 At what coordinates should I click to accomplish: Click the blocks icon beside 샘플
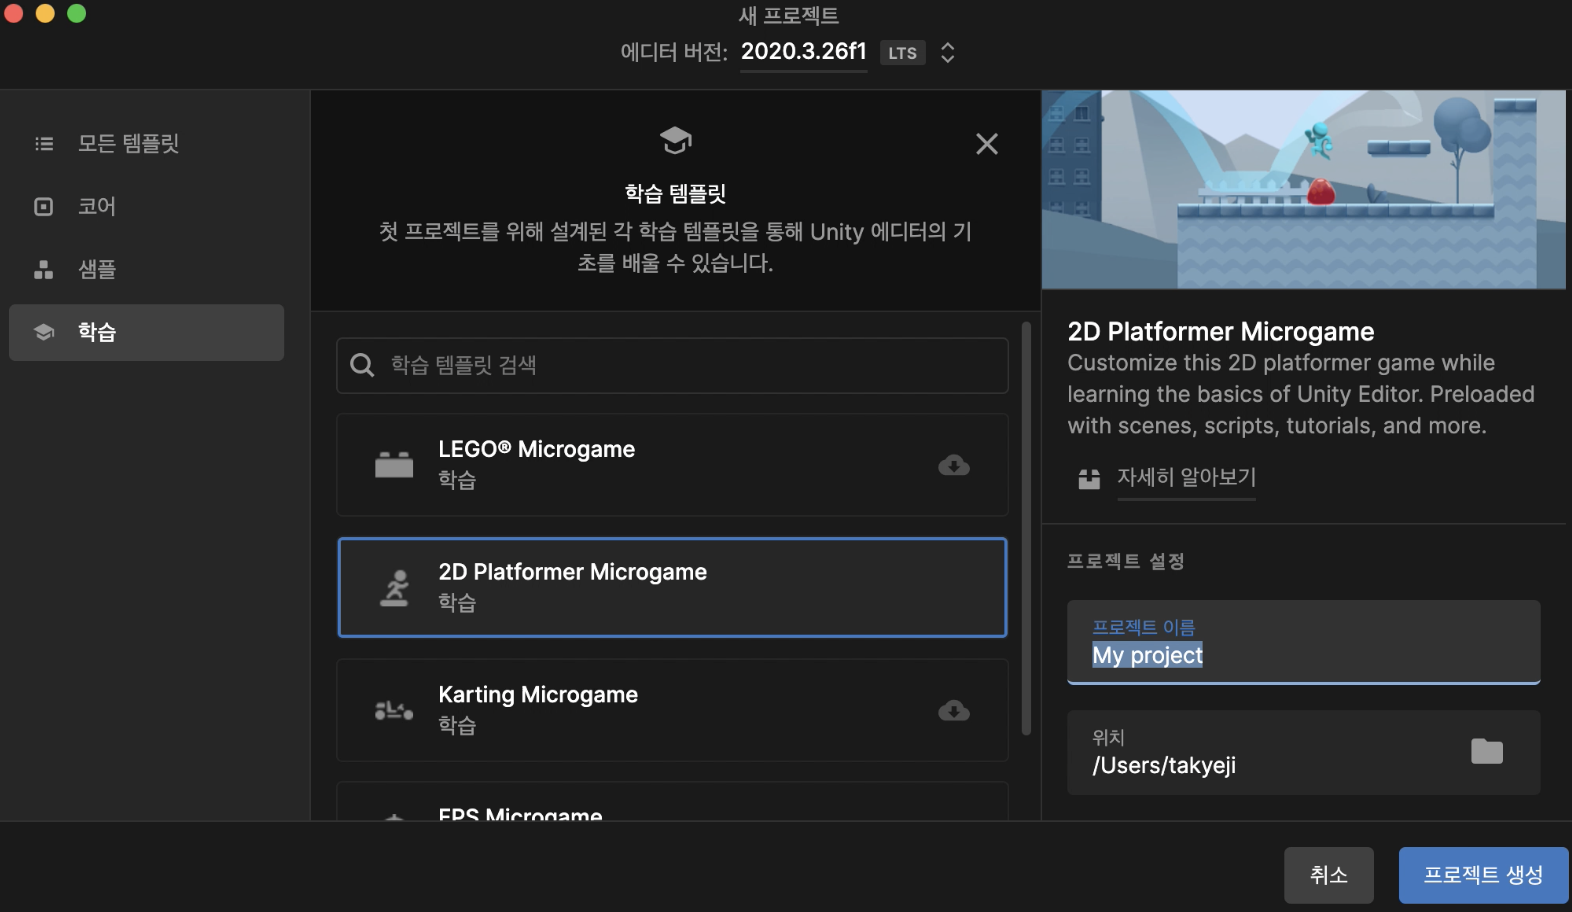click(x=44, y=269)
